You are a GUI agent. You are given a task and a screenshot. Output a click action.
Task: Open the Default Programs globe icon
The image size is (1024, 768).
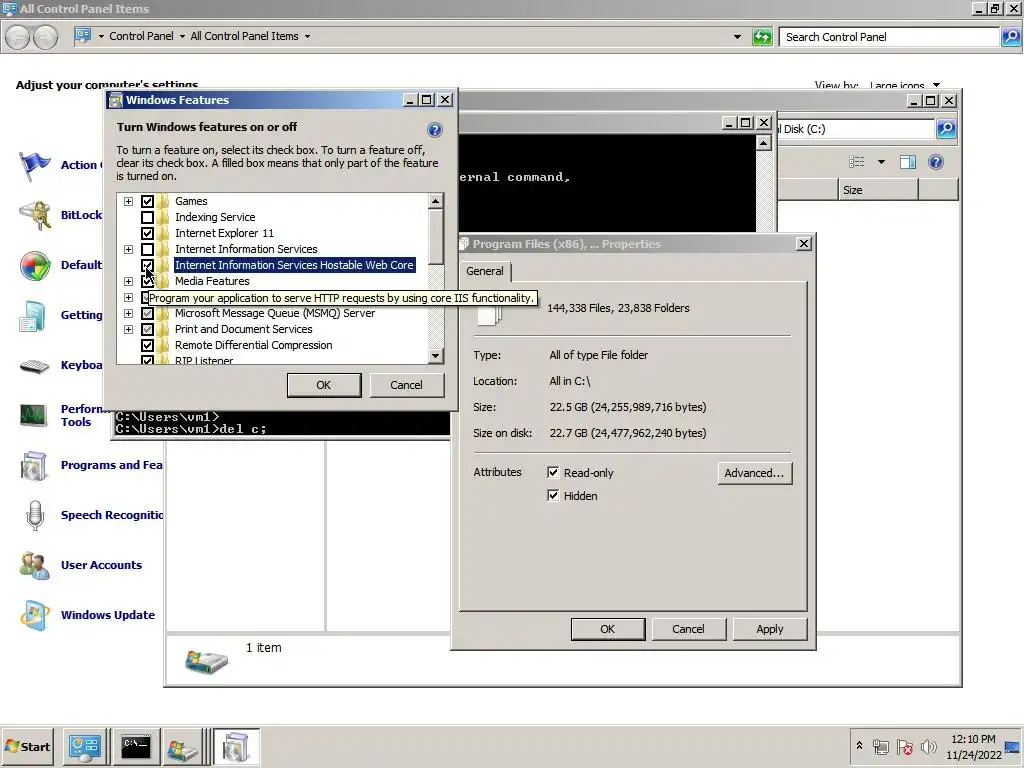tap(35, 265)
